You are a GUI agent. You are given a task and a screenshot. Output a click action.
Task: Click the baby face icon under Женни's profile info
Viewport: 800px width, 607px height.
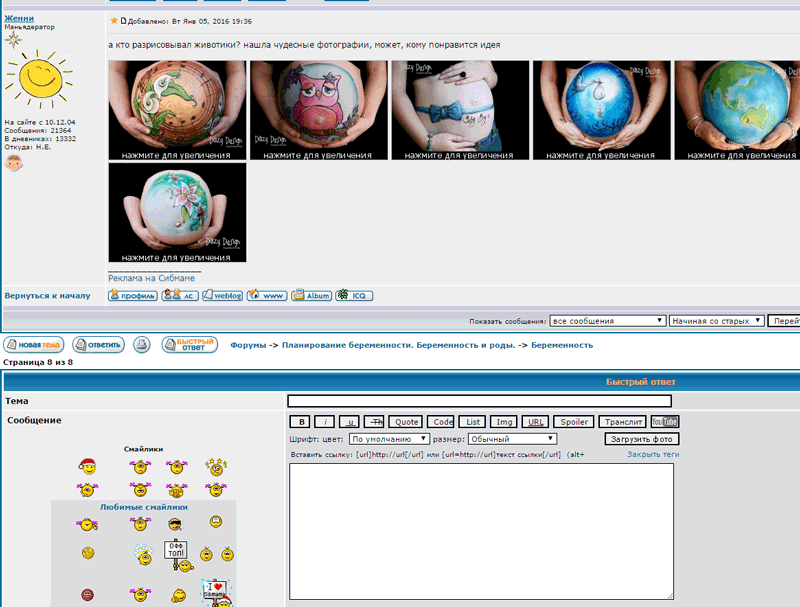[14, 163]
